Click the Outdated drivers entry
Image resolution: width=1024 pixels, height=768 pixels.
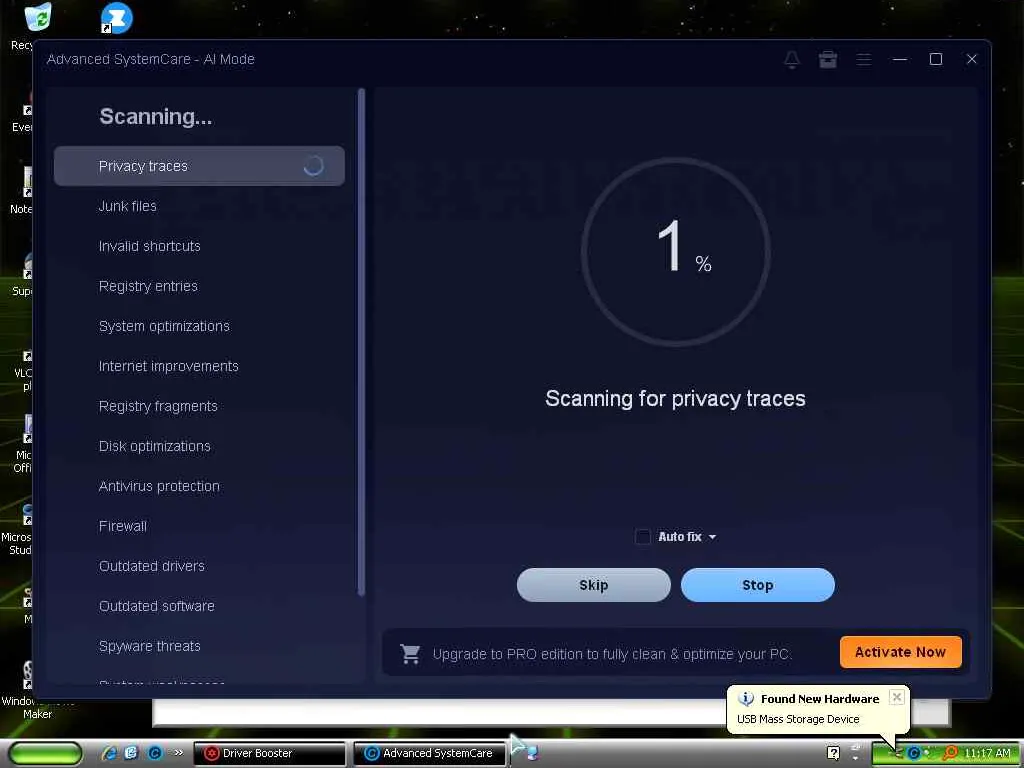click(199, 566)
